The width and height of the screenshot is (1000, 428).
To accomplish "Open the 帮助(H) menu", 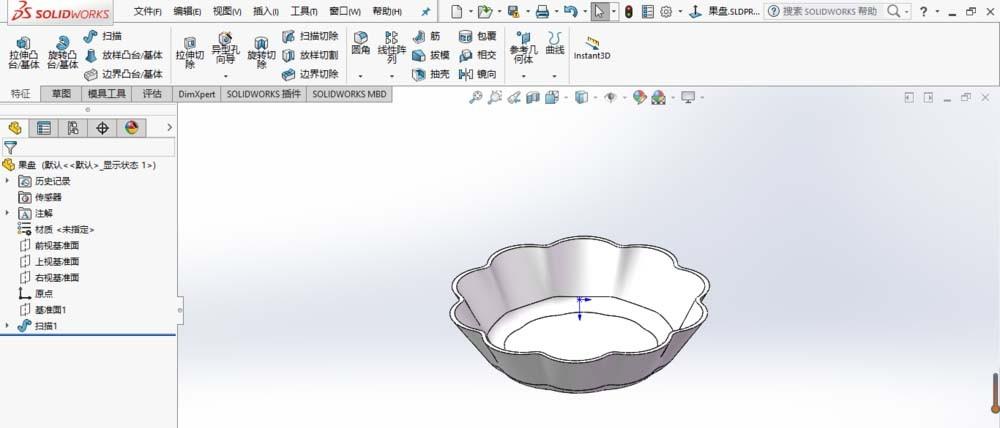I will pyautogui.click(x=387, y=11).
